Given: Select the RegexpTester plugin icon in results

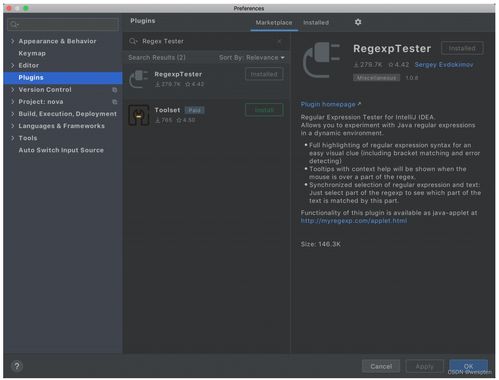Looking at the screenshot, I should click(x=139, y=79).
